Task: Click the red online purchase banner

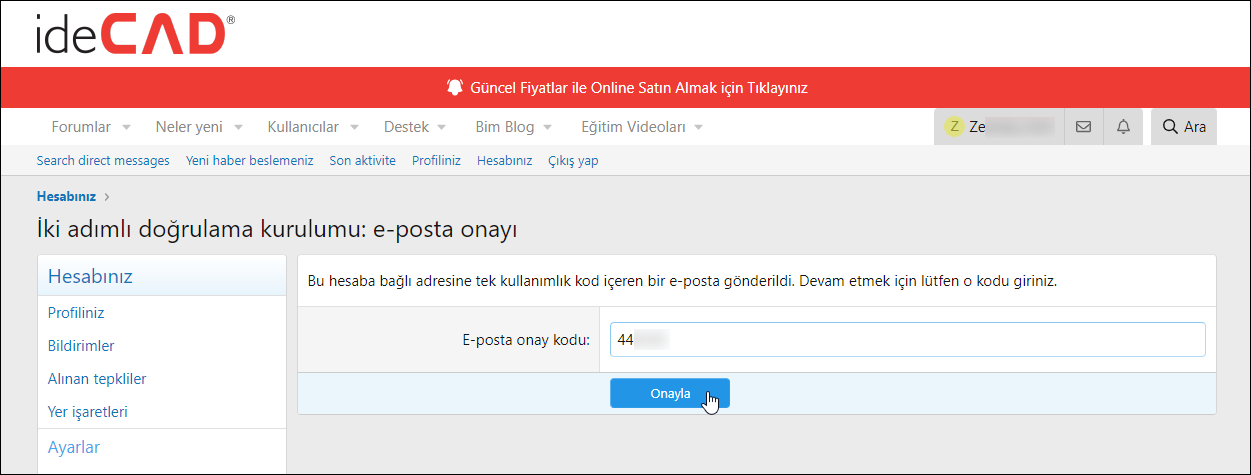Action: pos(626,88)
